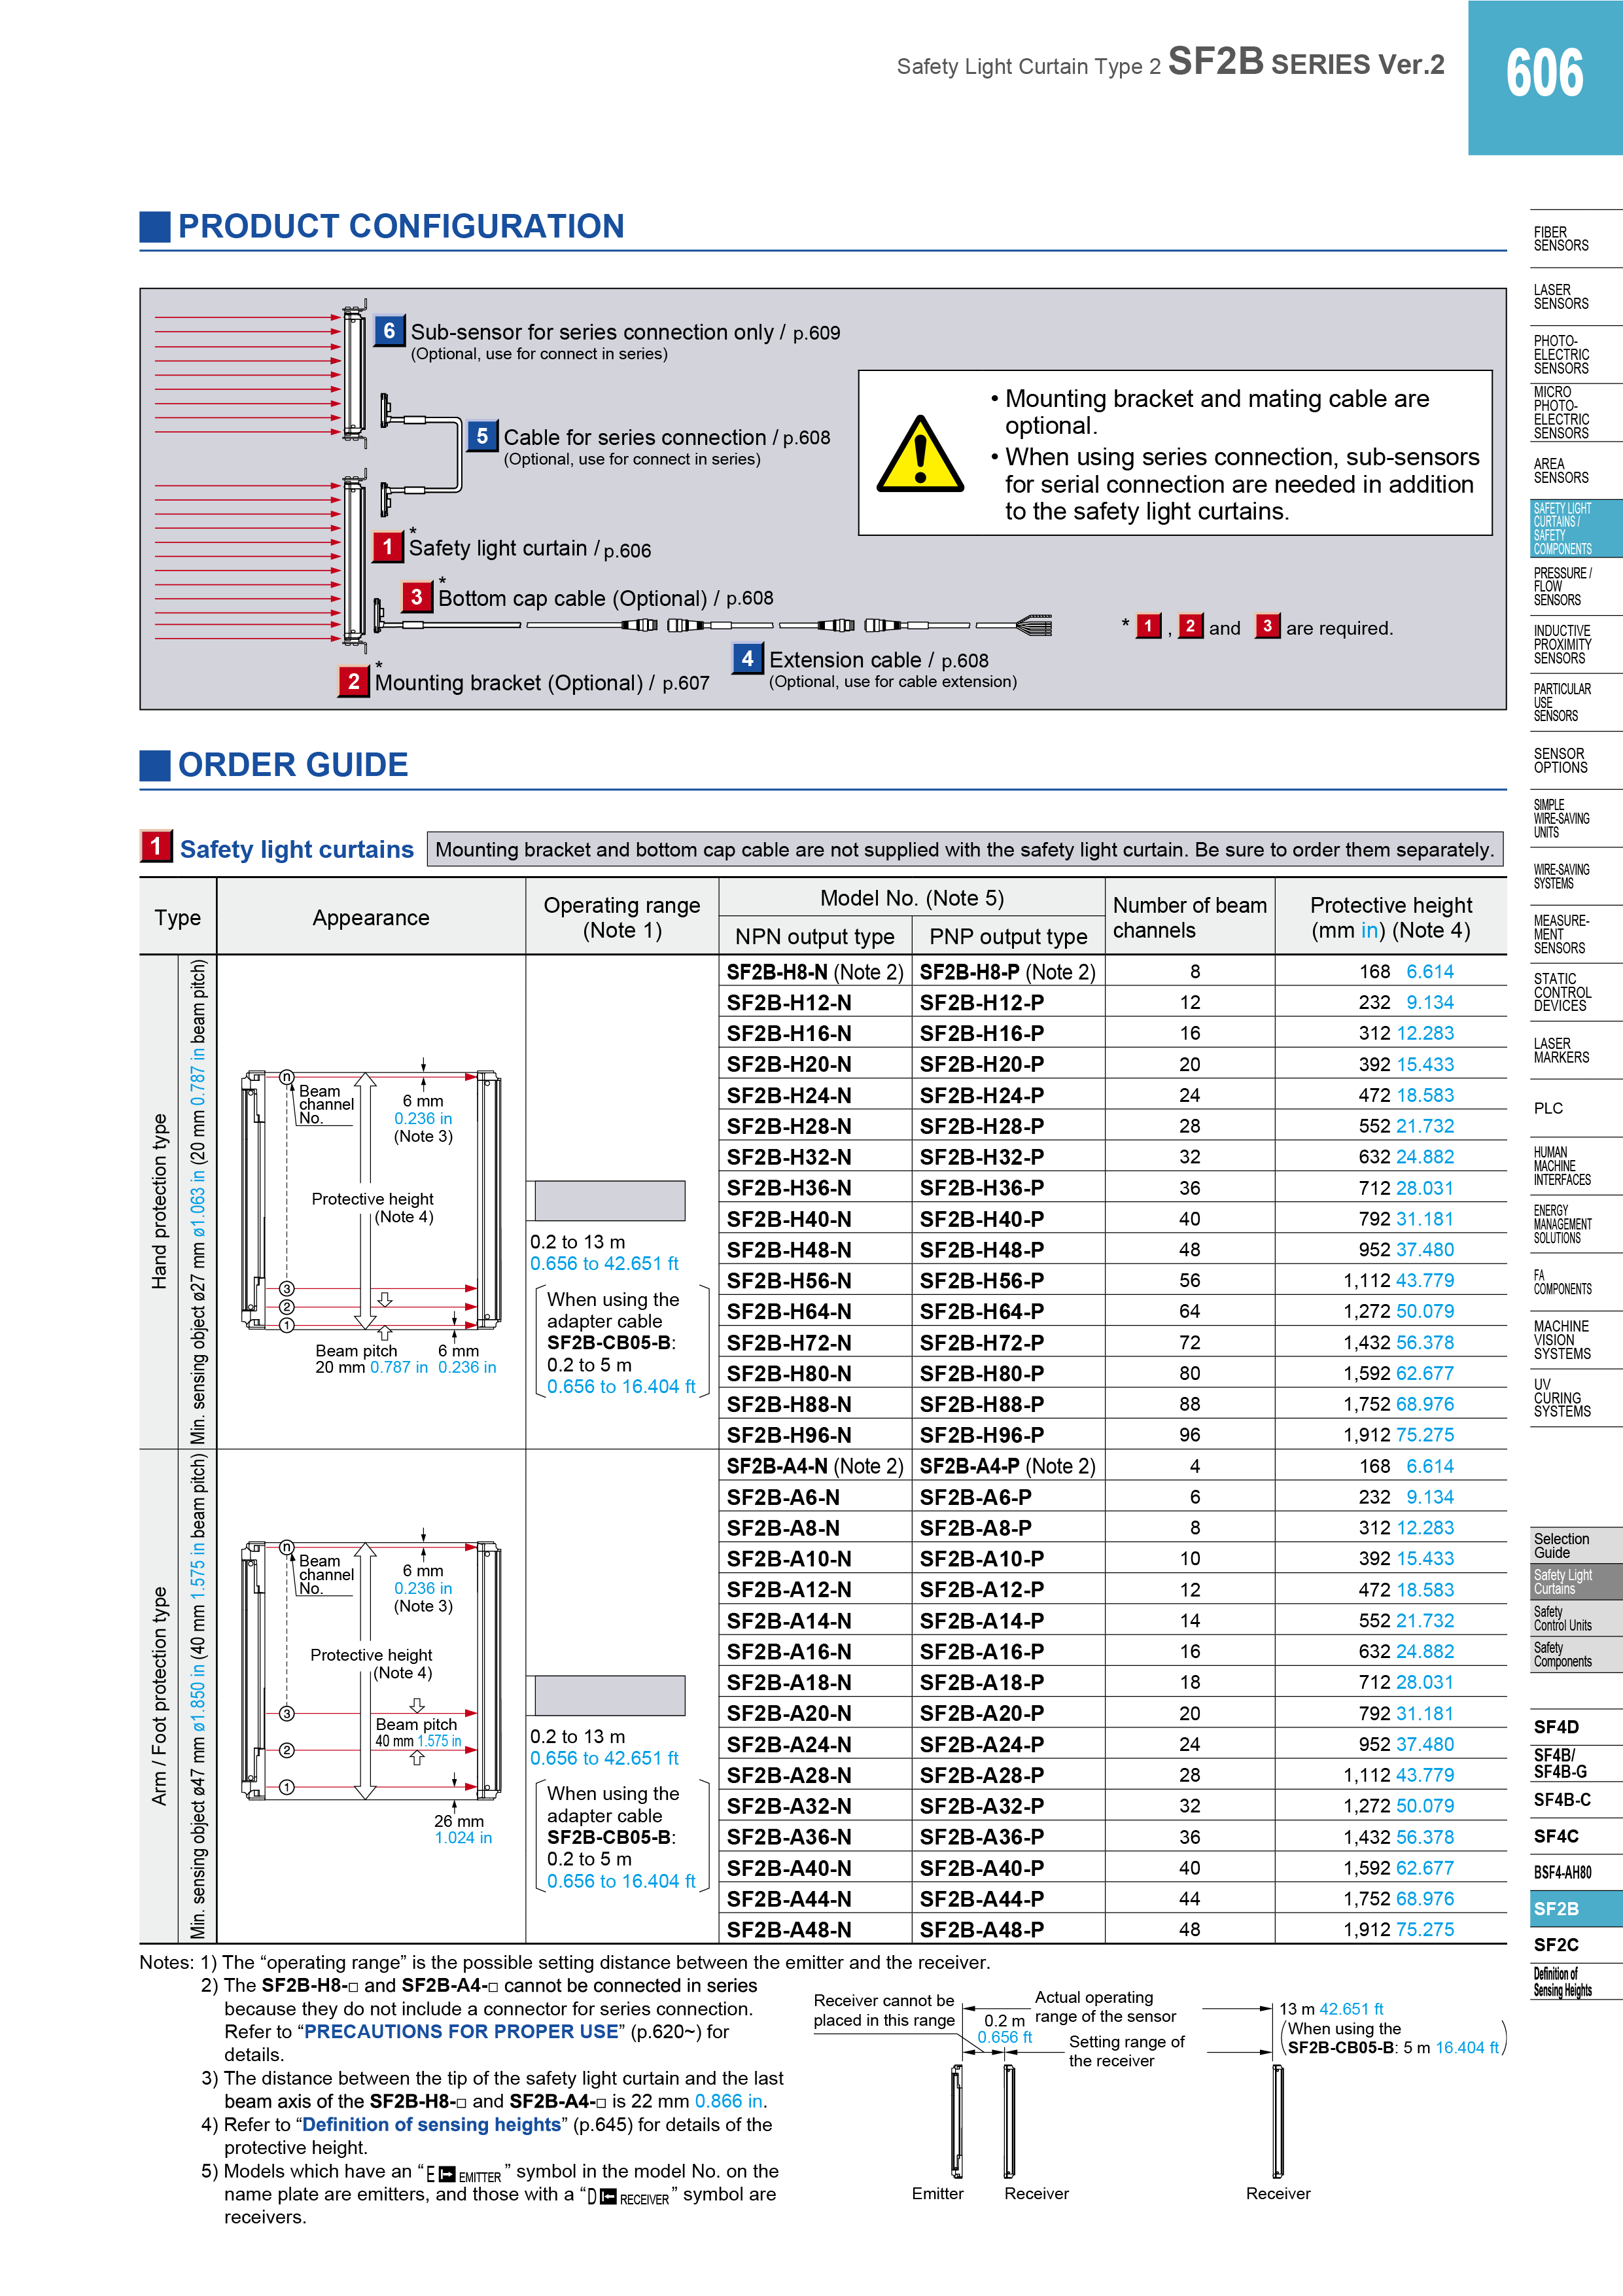Select the highlighted SAFETY LIGHT CURTAINS side tab

1575,529
